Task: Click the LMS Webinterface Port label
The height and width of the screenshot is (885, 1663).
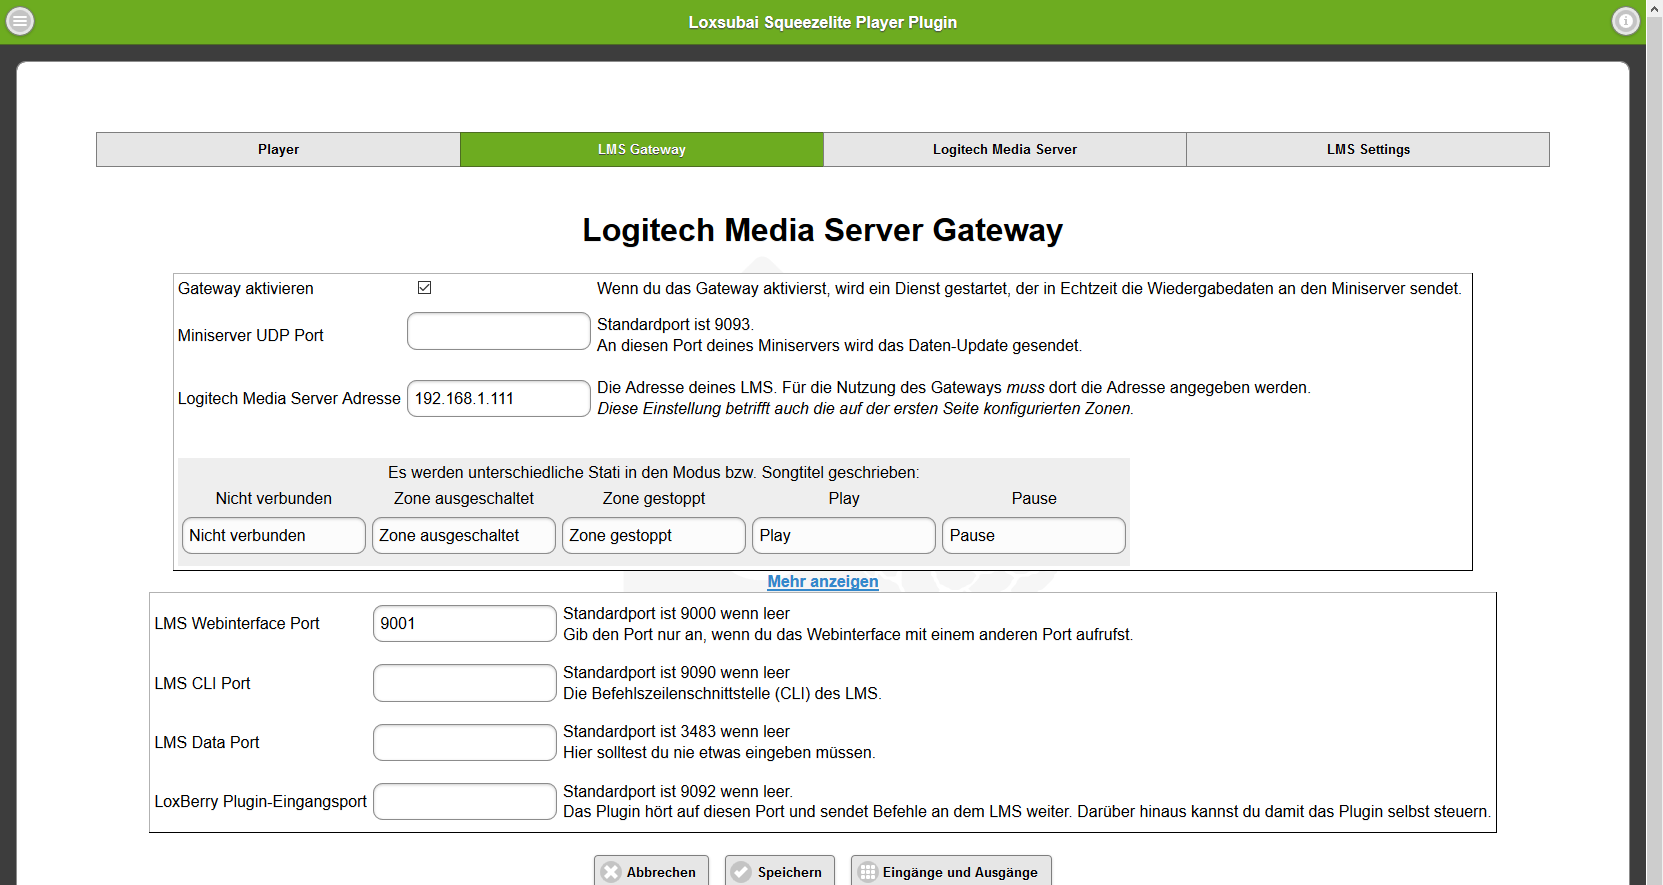Action: pos(237,623)
